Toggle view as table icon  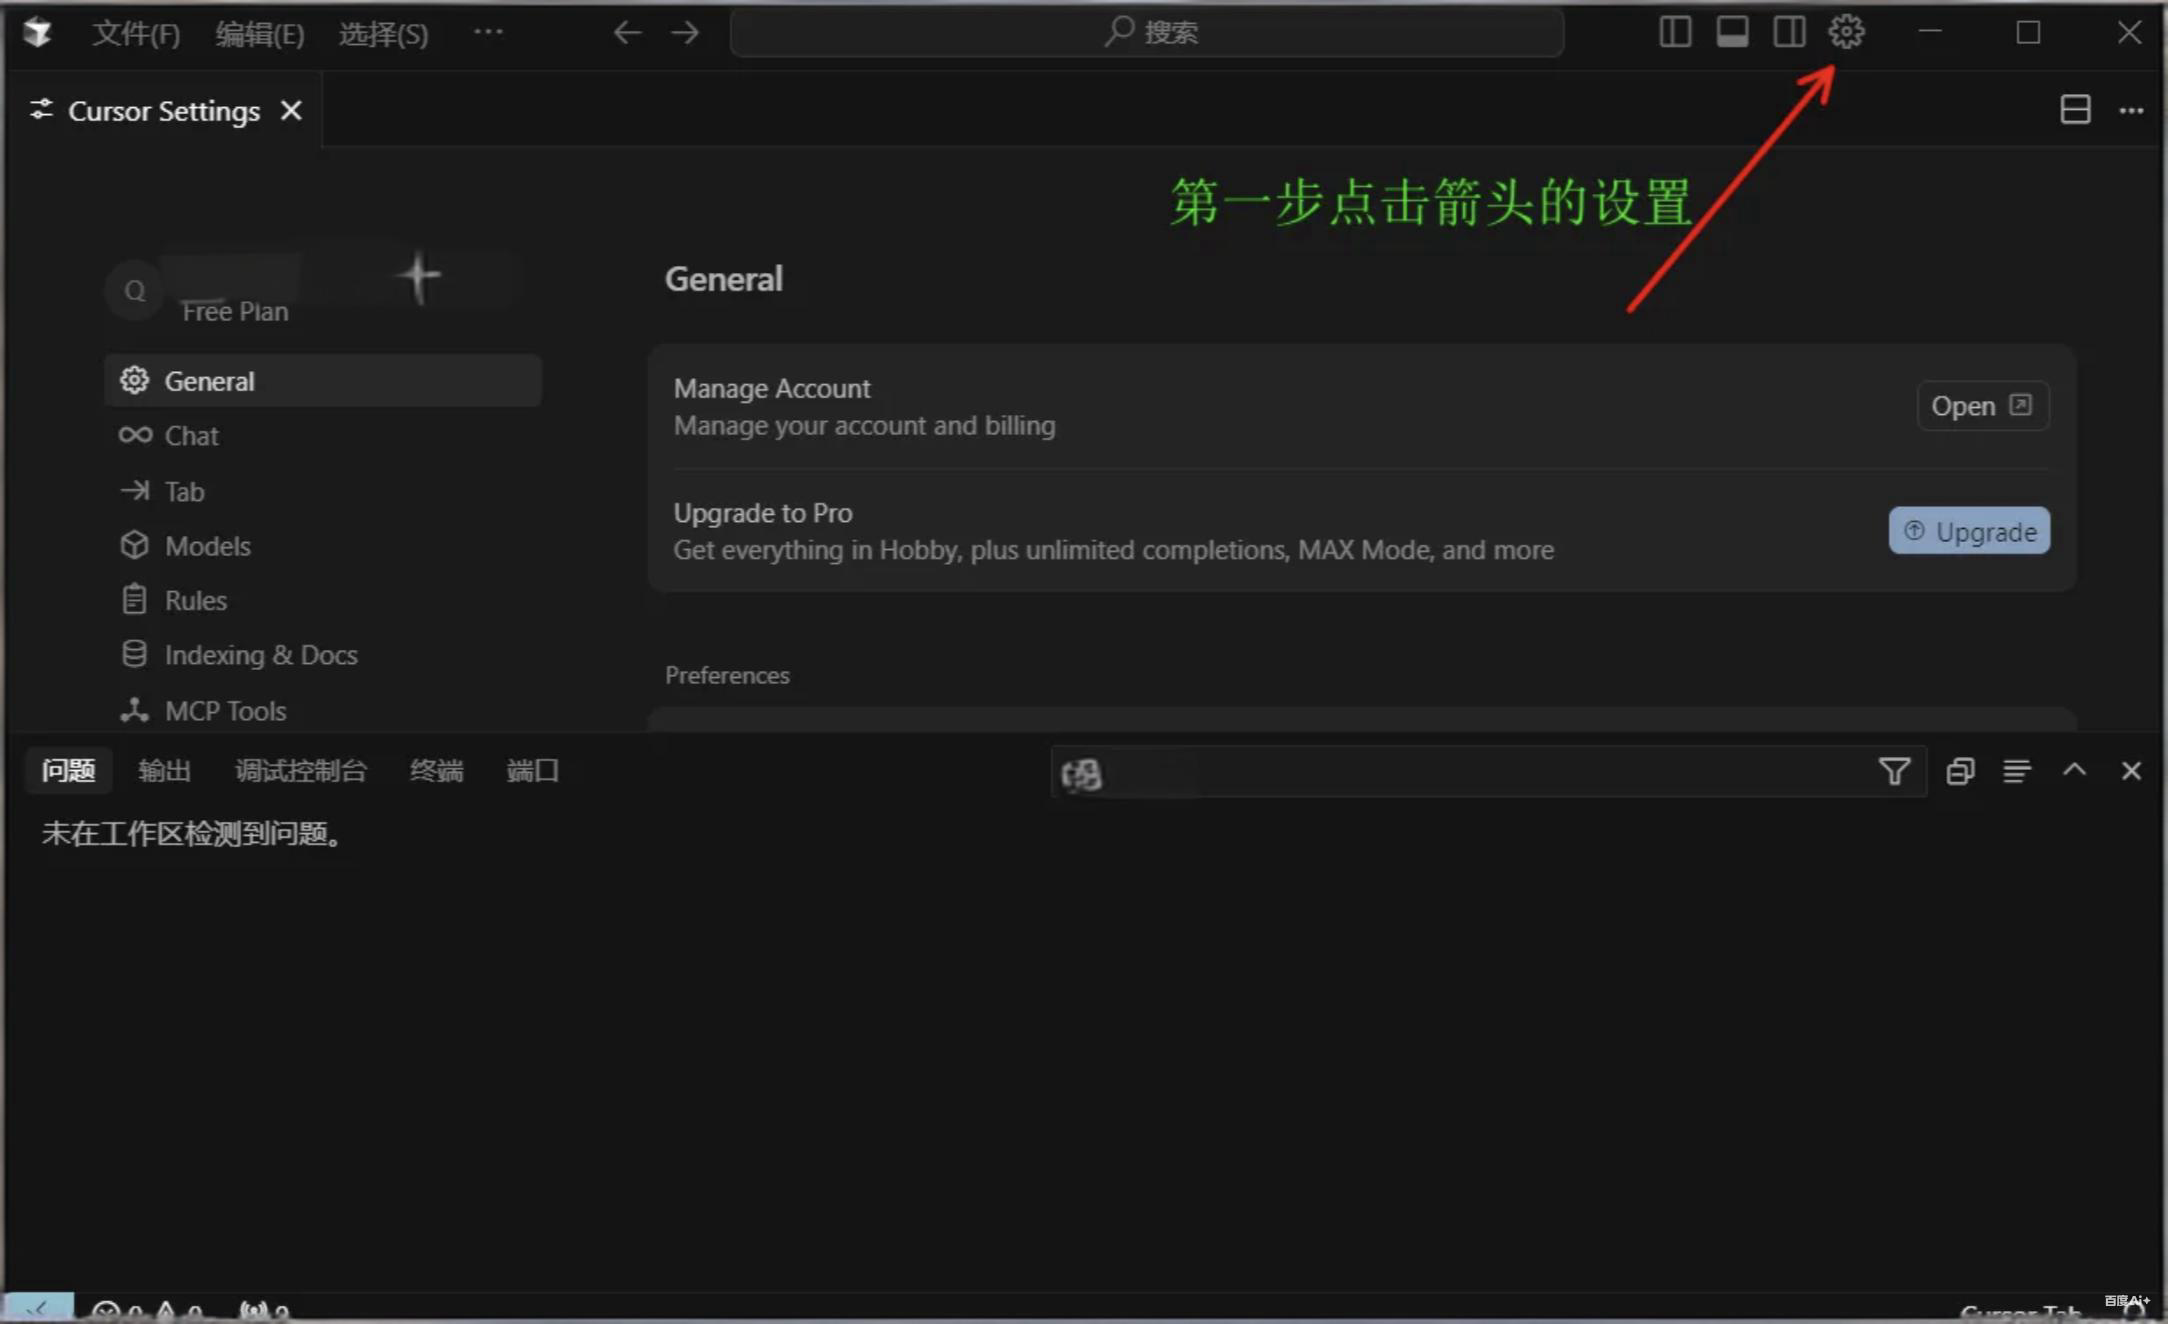(2017, 771)
